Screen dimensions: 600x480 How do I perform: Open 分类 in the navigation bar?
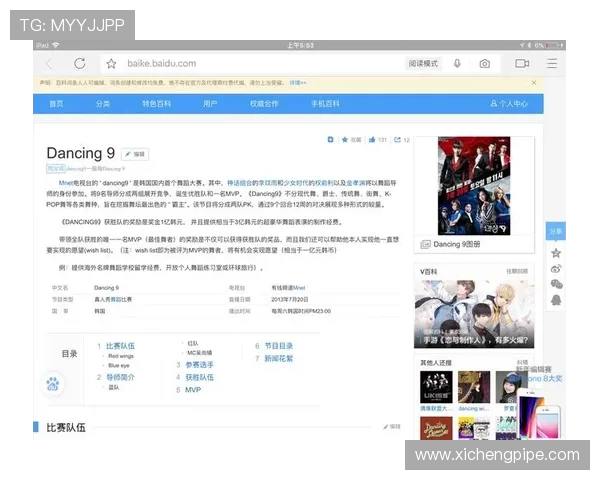103,104
